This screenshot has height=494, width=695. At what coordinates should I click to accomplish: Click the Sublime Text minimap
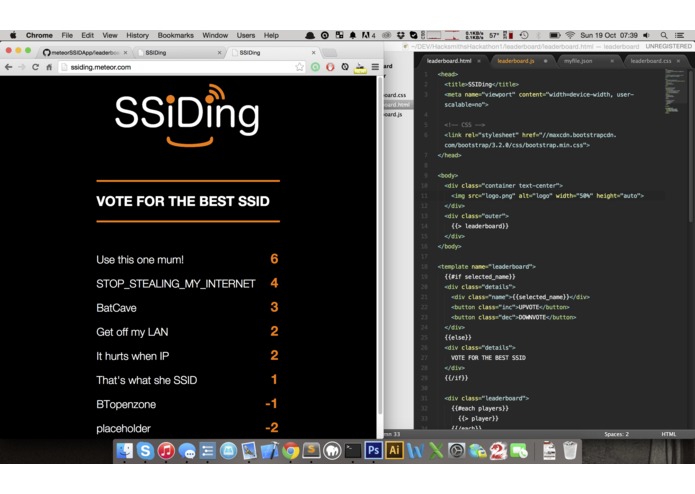point(674,91)
